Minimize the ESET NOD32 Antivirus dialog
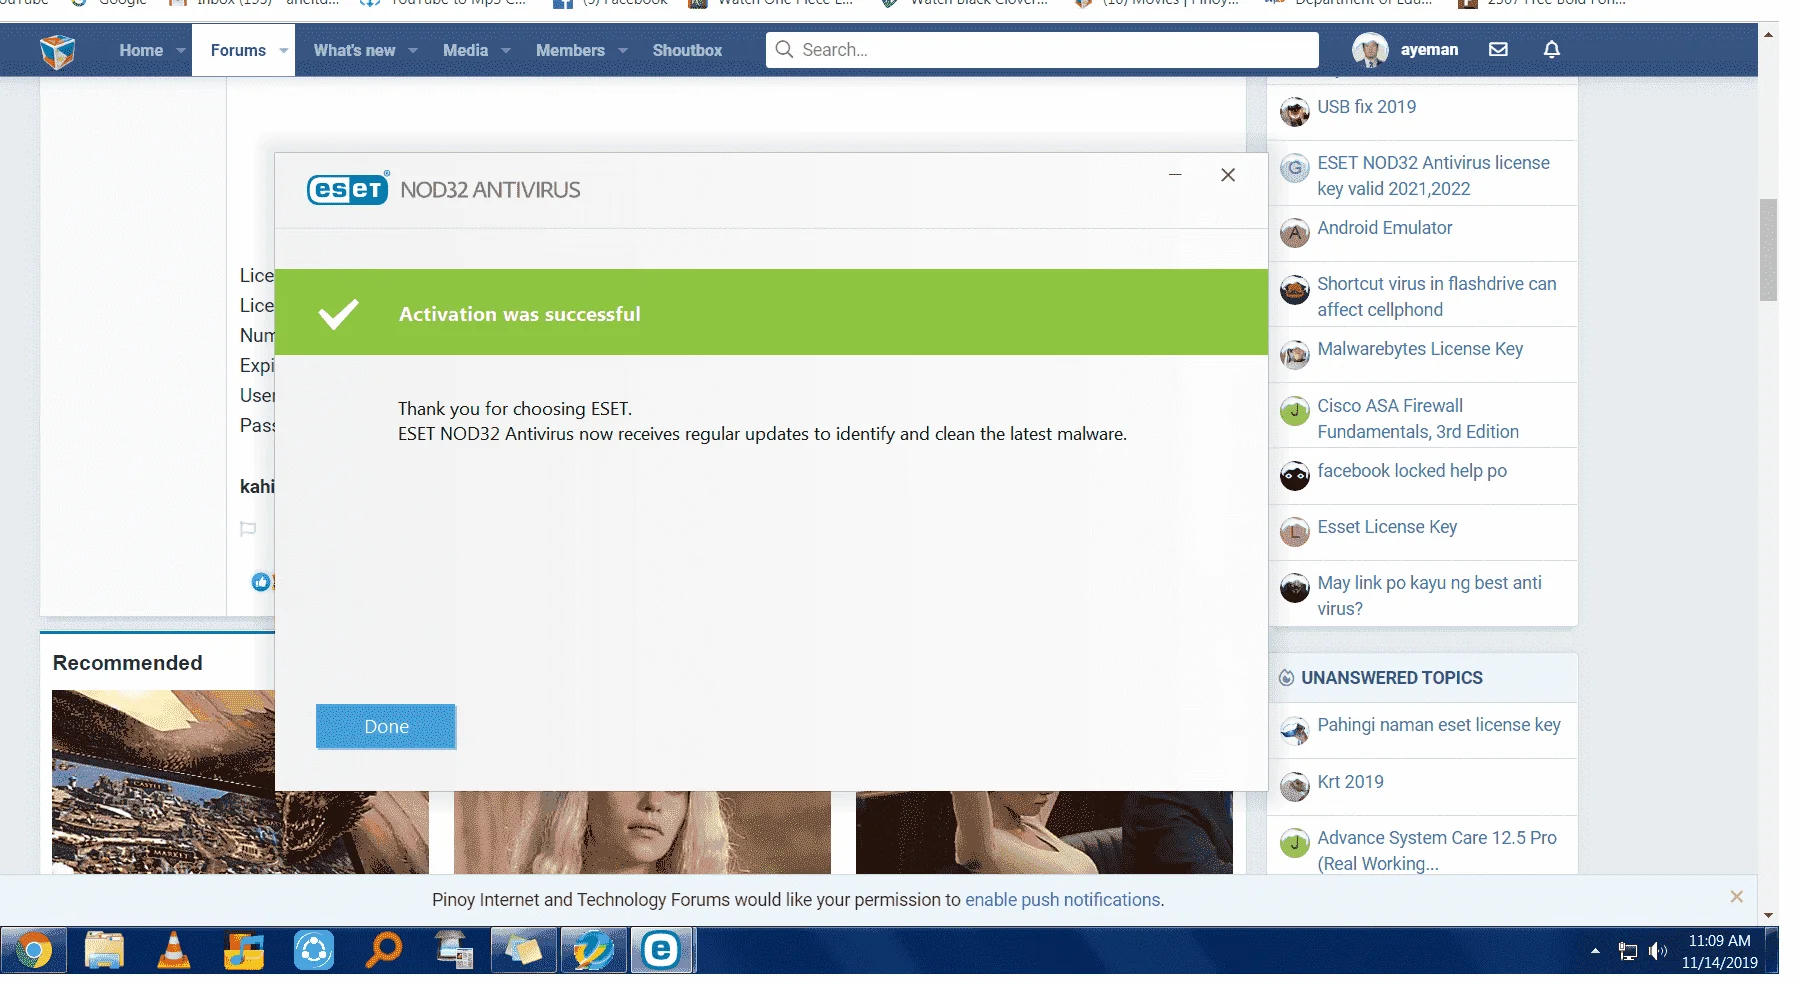The height and width of the screenshot is (986, 1800). (x=1175, y=175)
